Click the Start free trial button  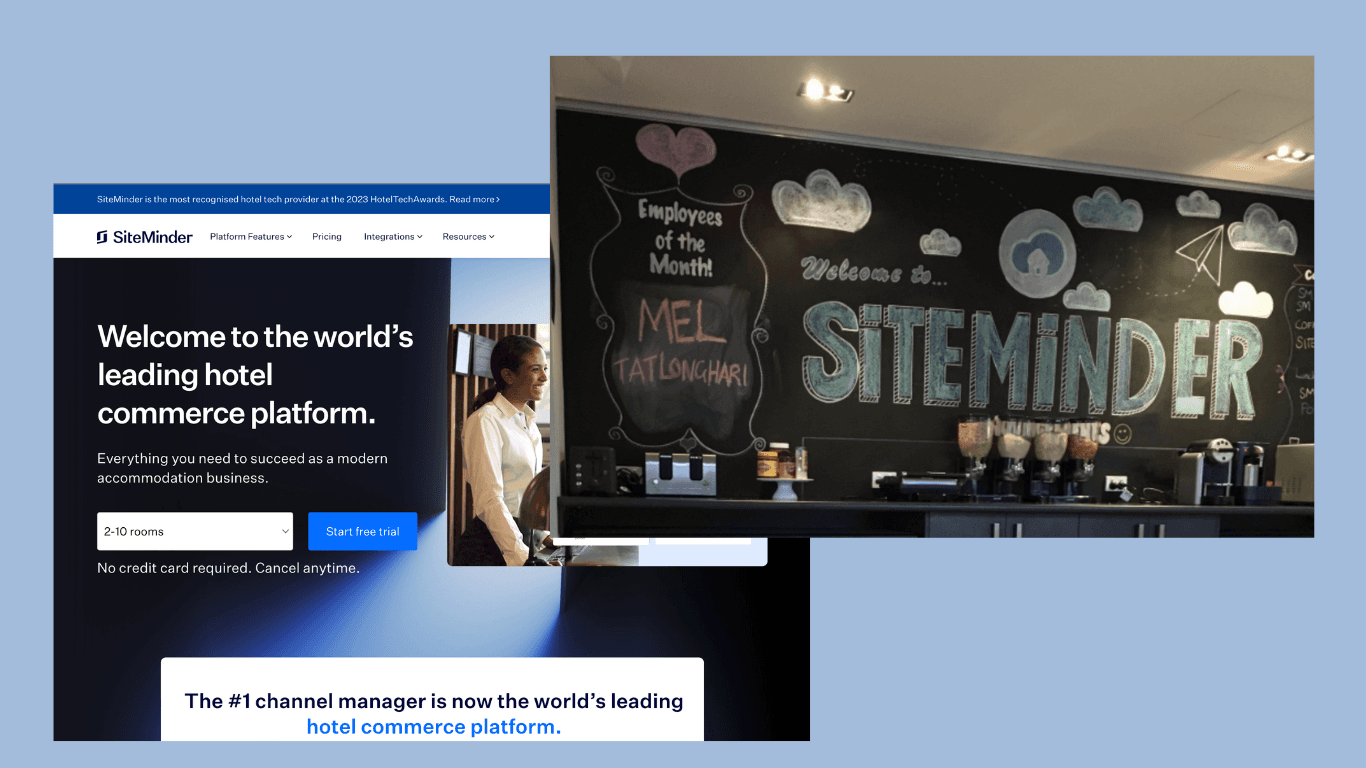point(363,531)
